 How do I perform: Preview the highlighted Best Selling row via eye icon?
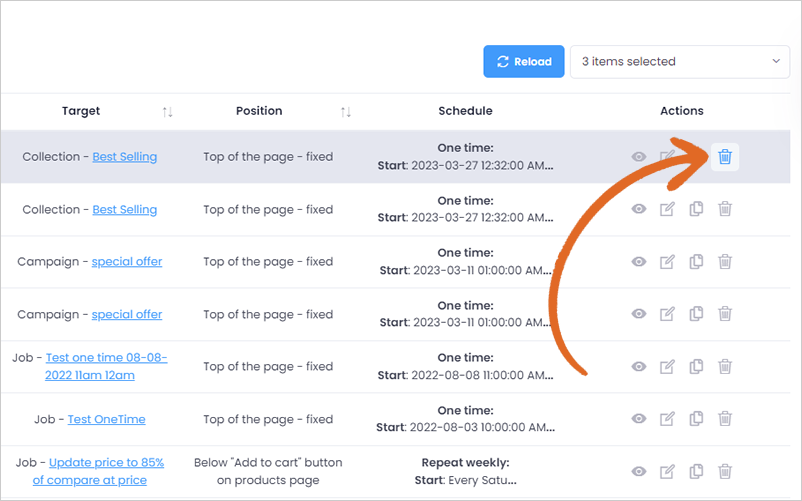tap(639, 156)
